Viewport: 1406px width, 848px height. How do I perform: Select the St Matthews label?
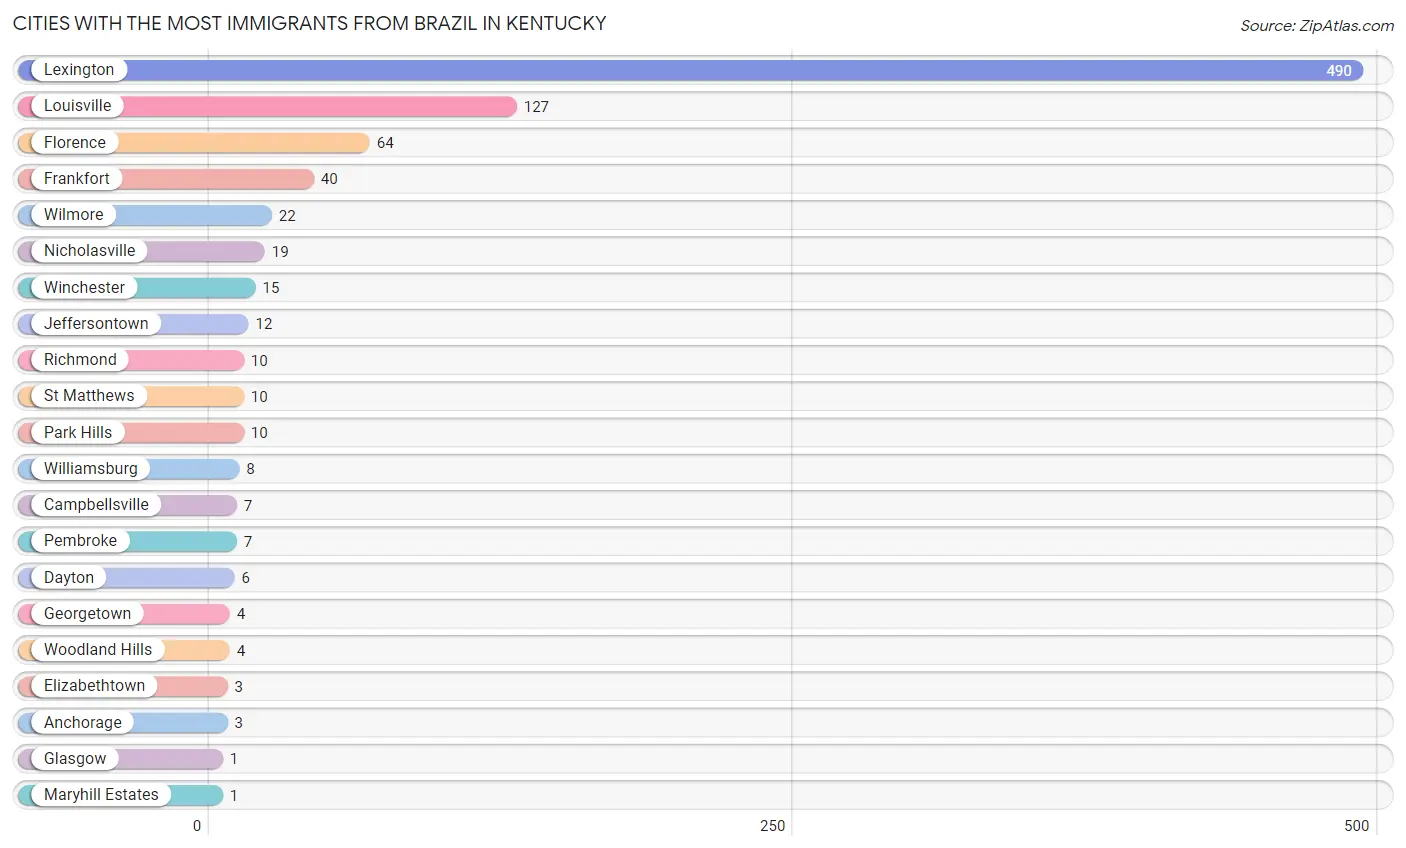pos(89,396)
